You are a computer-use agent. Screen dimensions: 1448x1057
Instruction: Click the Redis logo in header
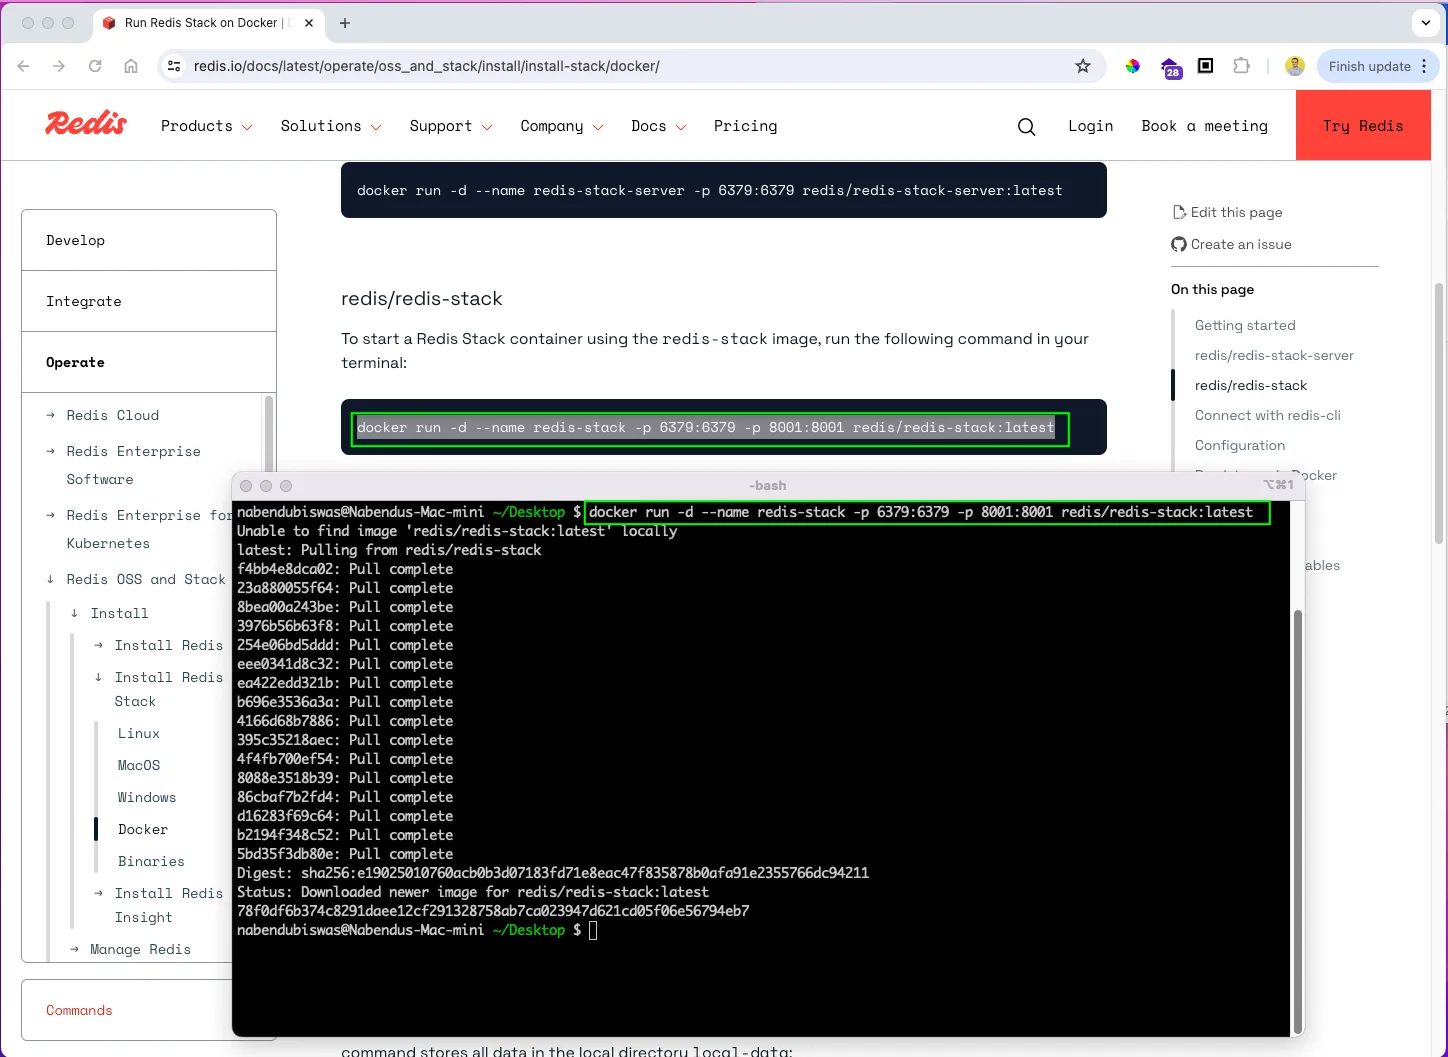coord(86,124)
